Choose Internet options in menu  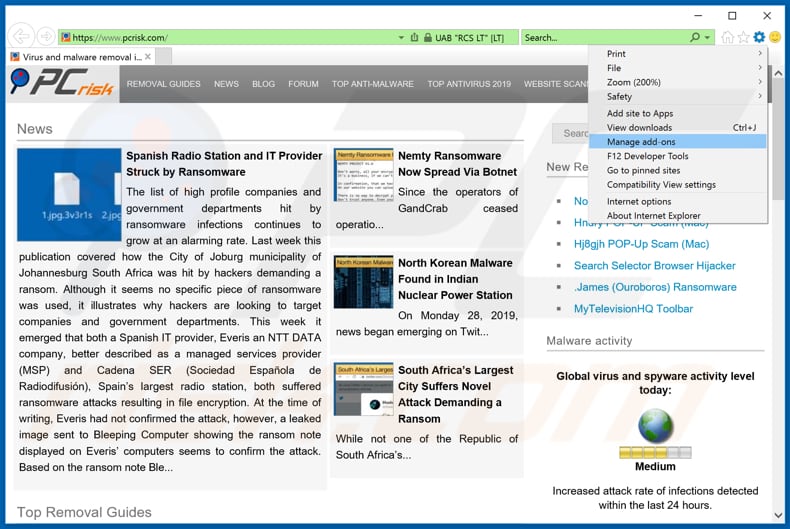click(639, 201)
